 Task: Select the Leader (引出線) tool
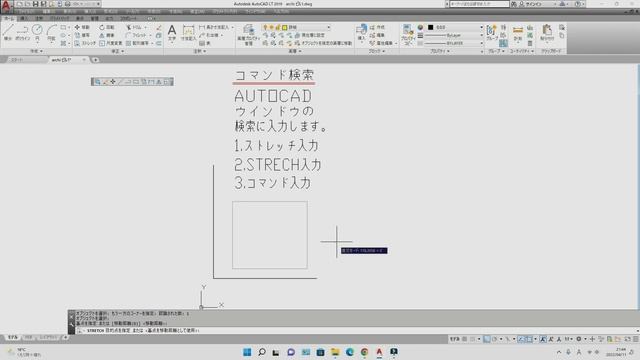pos(209,35)
